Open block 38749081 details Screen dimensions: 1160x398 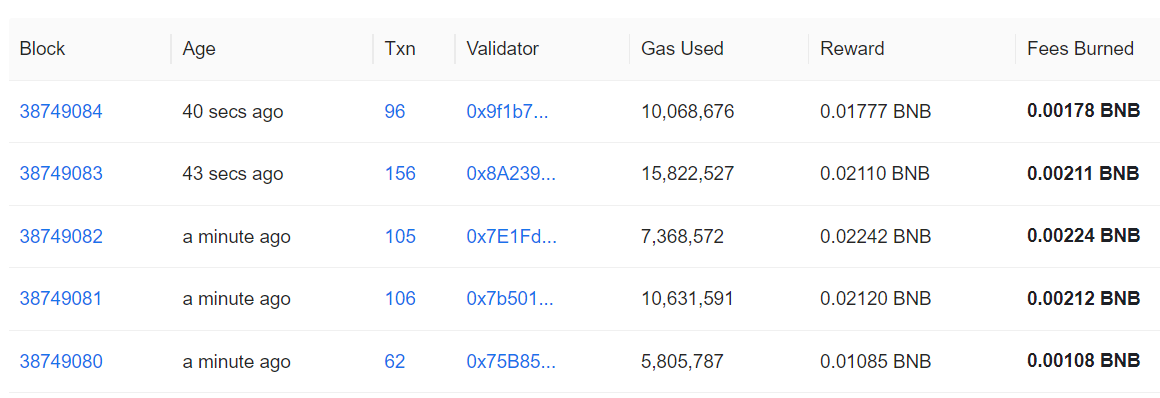61,299
